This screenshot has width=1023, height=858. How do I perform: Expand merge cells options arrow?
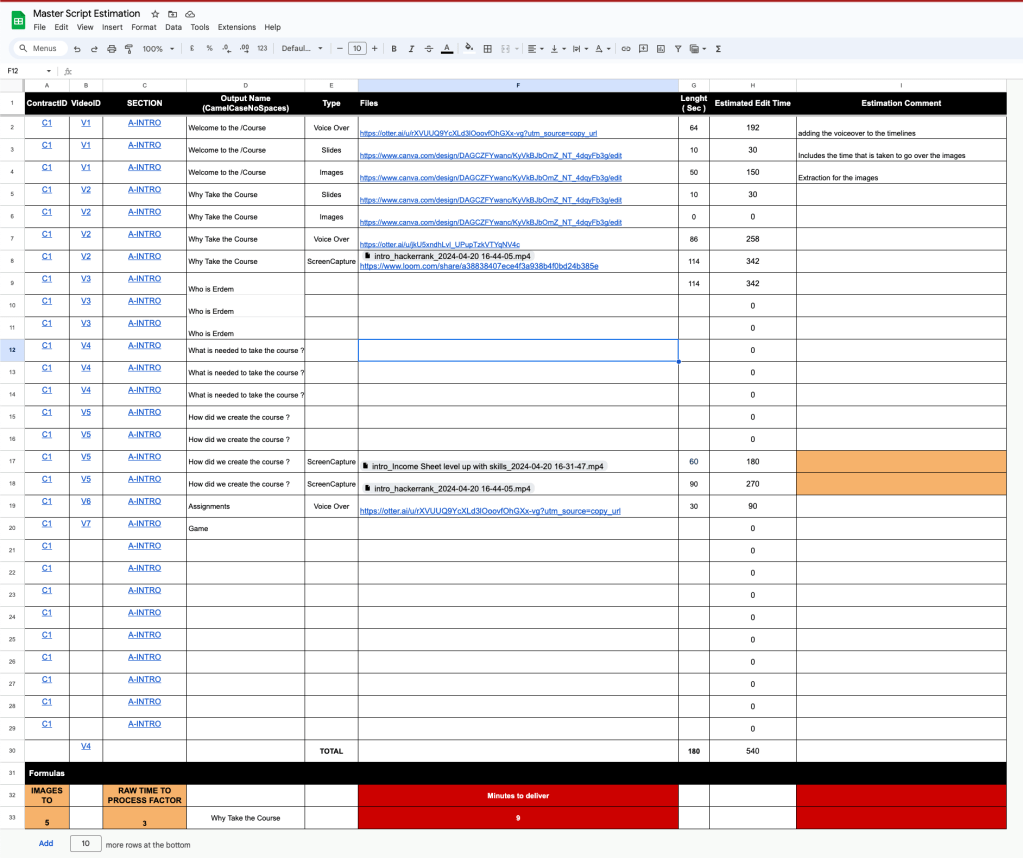tap(517, 49)
